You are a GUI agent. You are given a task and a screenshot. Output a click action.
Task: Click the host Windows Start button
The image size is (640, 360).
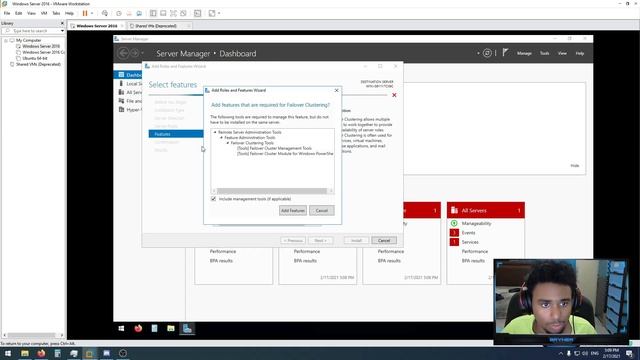point(8,353)
